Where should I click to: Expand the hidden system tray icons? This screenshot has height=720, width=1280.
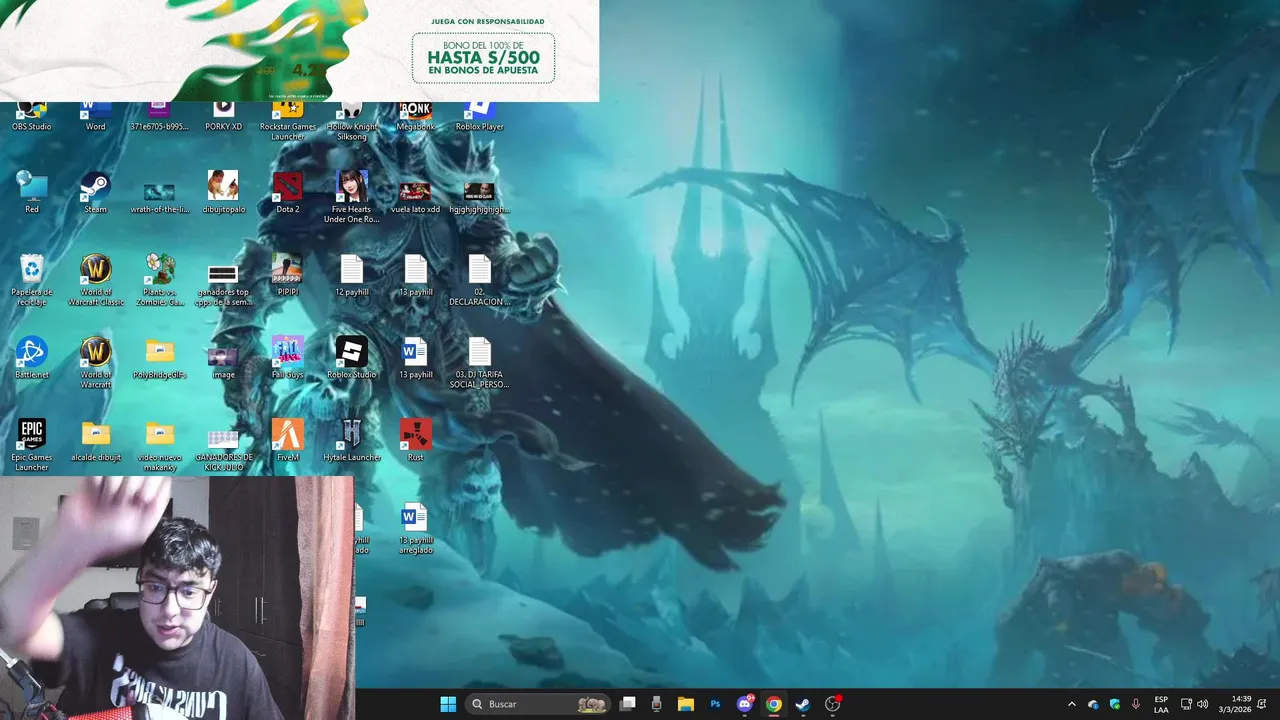1071,704
